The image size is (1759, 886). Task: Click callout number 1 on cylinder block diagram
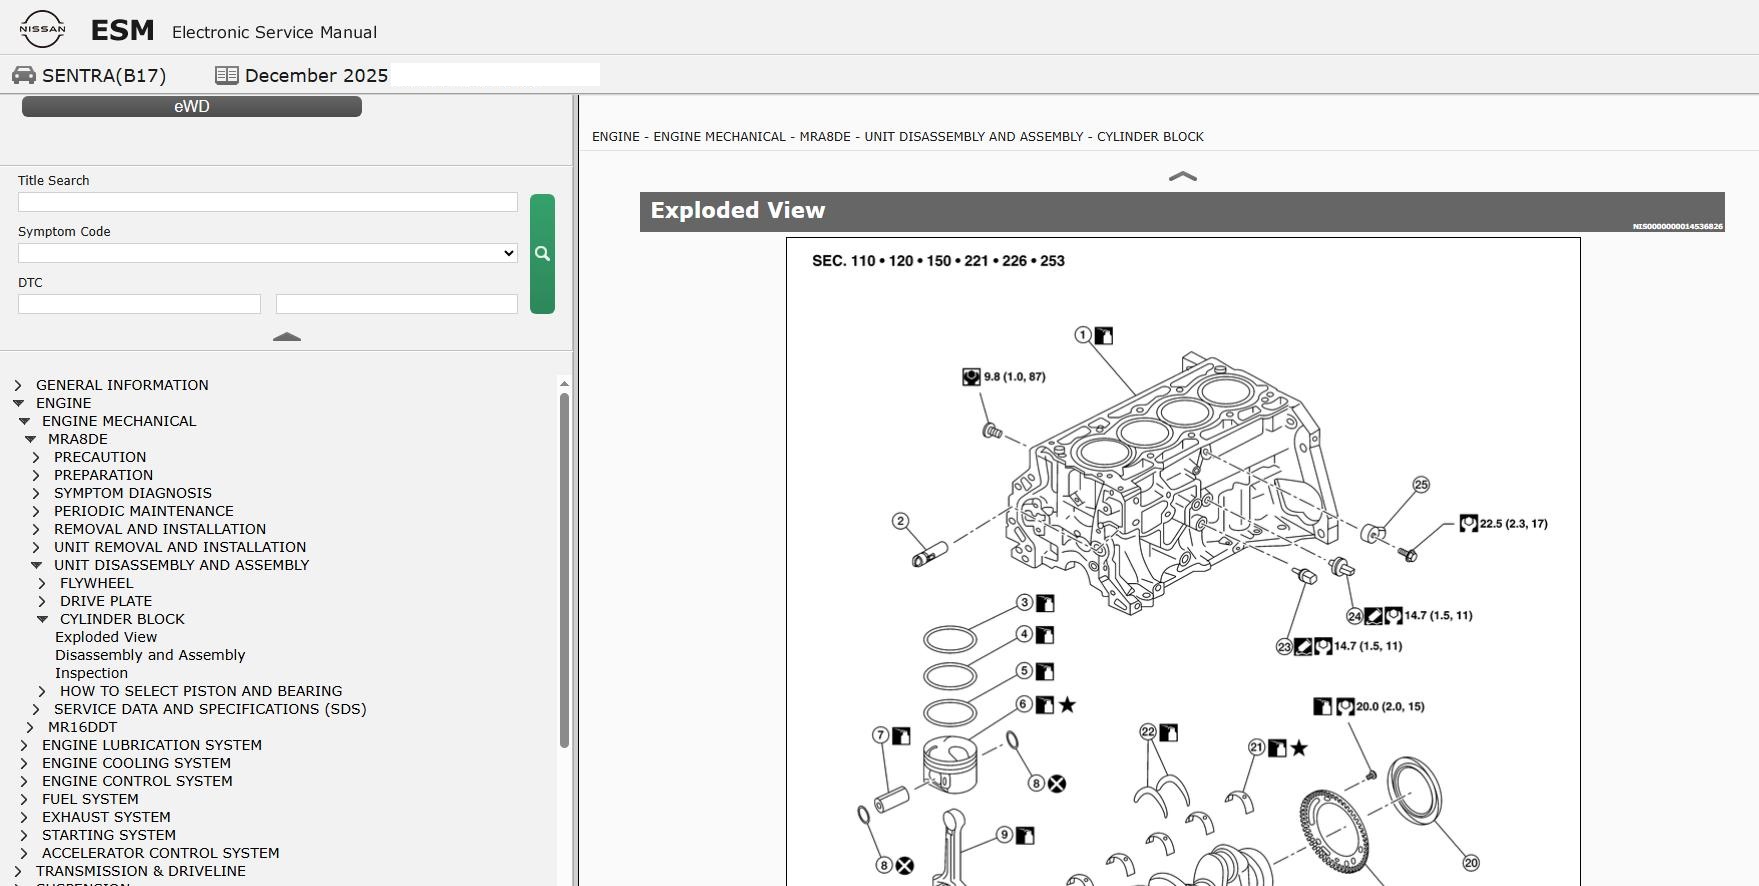coord(1083,335)
